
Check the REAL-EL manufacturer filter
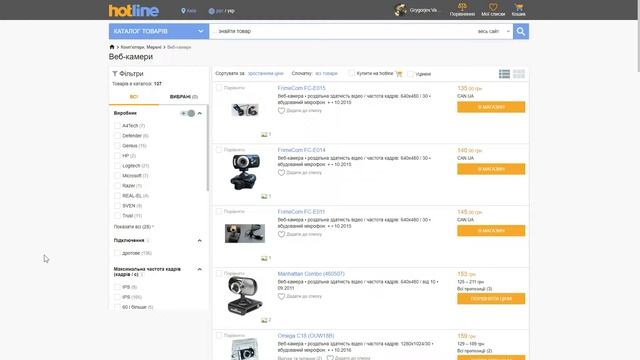tap(118, 196)
